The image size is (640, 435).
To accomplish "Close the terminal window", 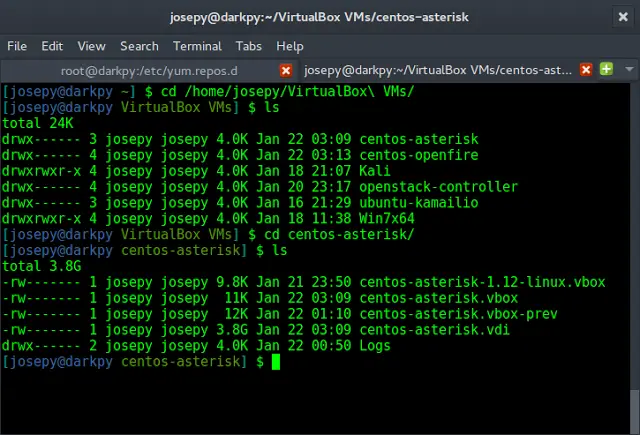I will point(623,17).
